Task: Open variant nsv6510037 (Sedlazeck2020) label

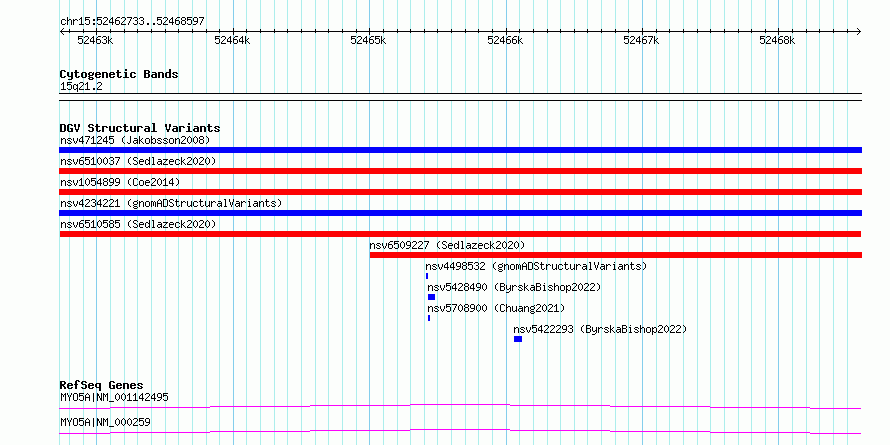Action: 138,161
